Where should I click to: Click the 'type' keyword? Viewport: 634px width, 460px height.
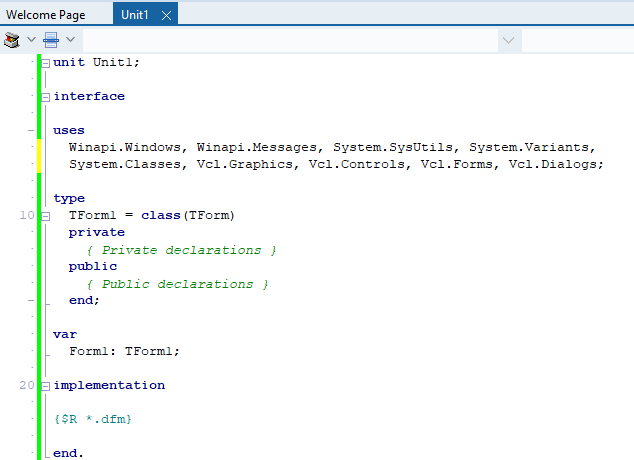[x=69, y=198]
